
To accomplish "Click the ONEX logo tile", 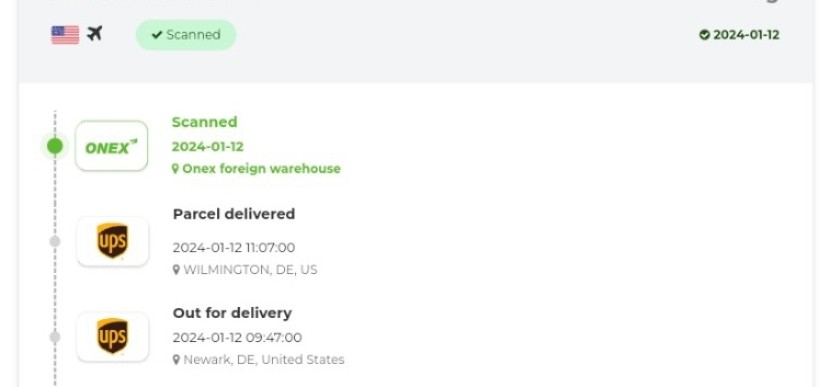I will pos(112,146).
